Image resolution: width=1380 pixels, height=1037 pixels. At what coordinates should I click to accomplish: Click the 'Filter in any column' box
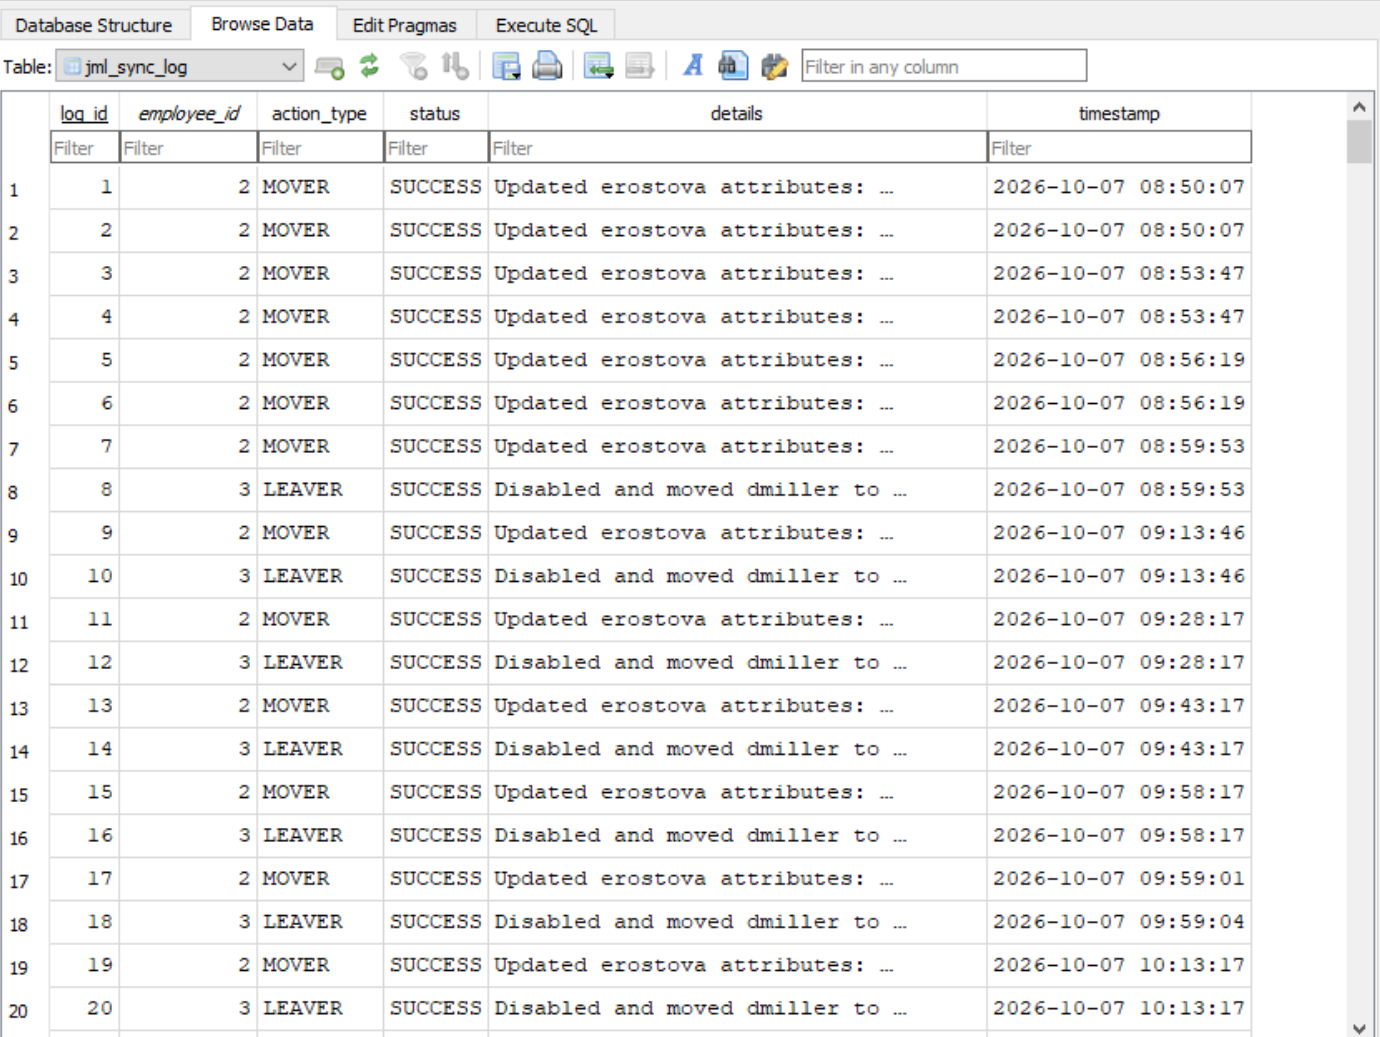point(944,67)
